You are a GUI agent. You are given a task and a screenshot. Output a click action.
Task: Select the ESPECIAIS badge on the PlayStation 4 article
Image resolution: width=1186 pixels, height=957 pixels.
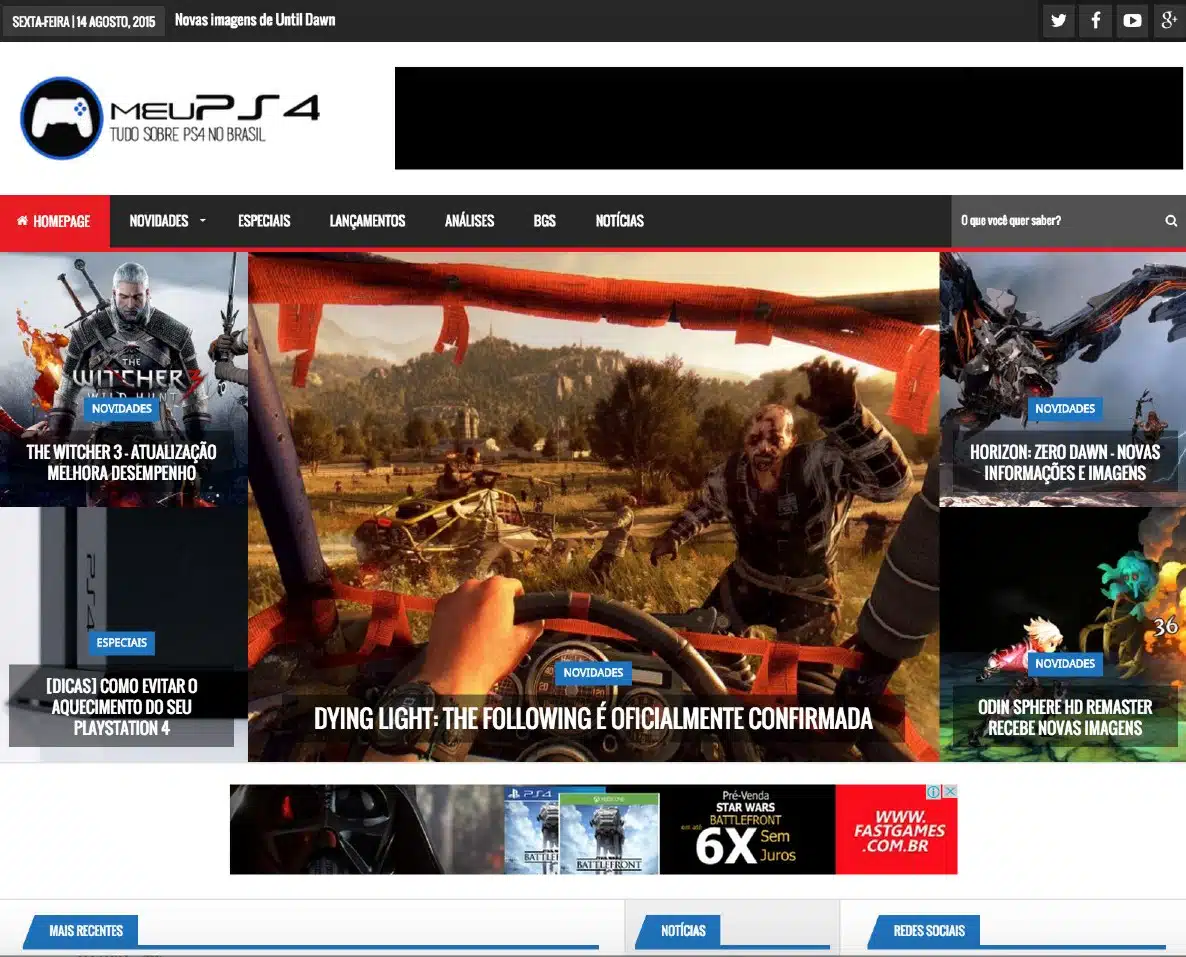(121, 643)
